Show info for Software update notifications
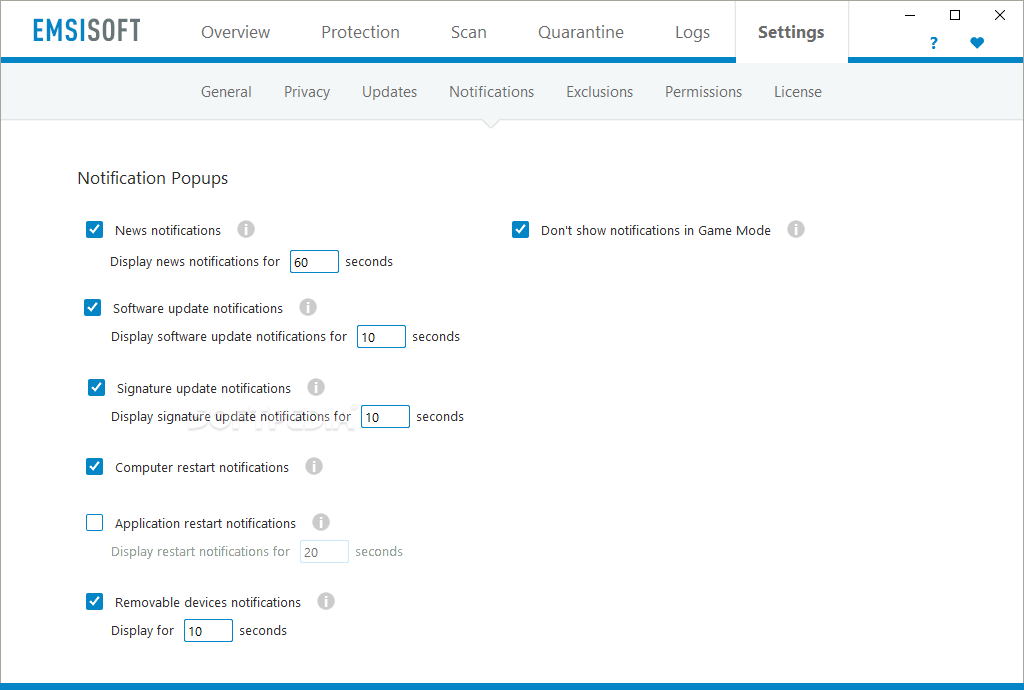The image size is (1024, 690). (308, 307)
